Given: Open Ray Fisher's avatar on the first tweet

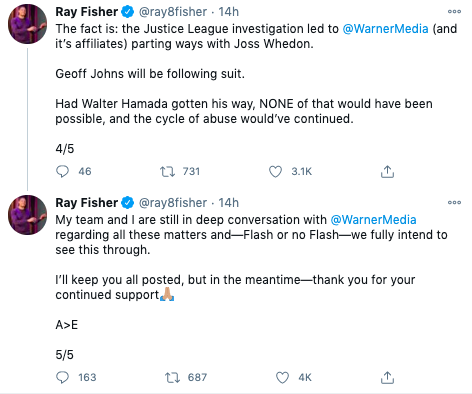Looking at the screenshot, I should pos(28,24).
